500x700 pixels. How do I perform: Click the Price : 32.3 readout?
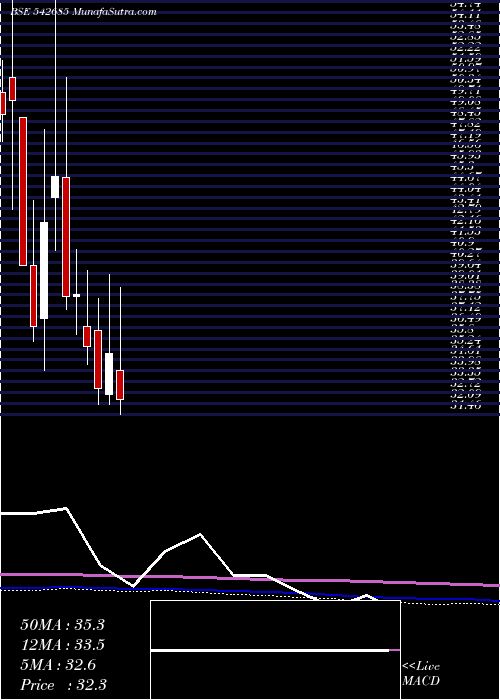63,685
